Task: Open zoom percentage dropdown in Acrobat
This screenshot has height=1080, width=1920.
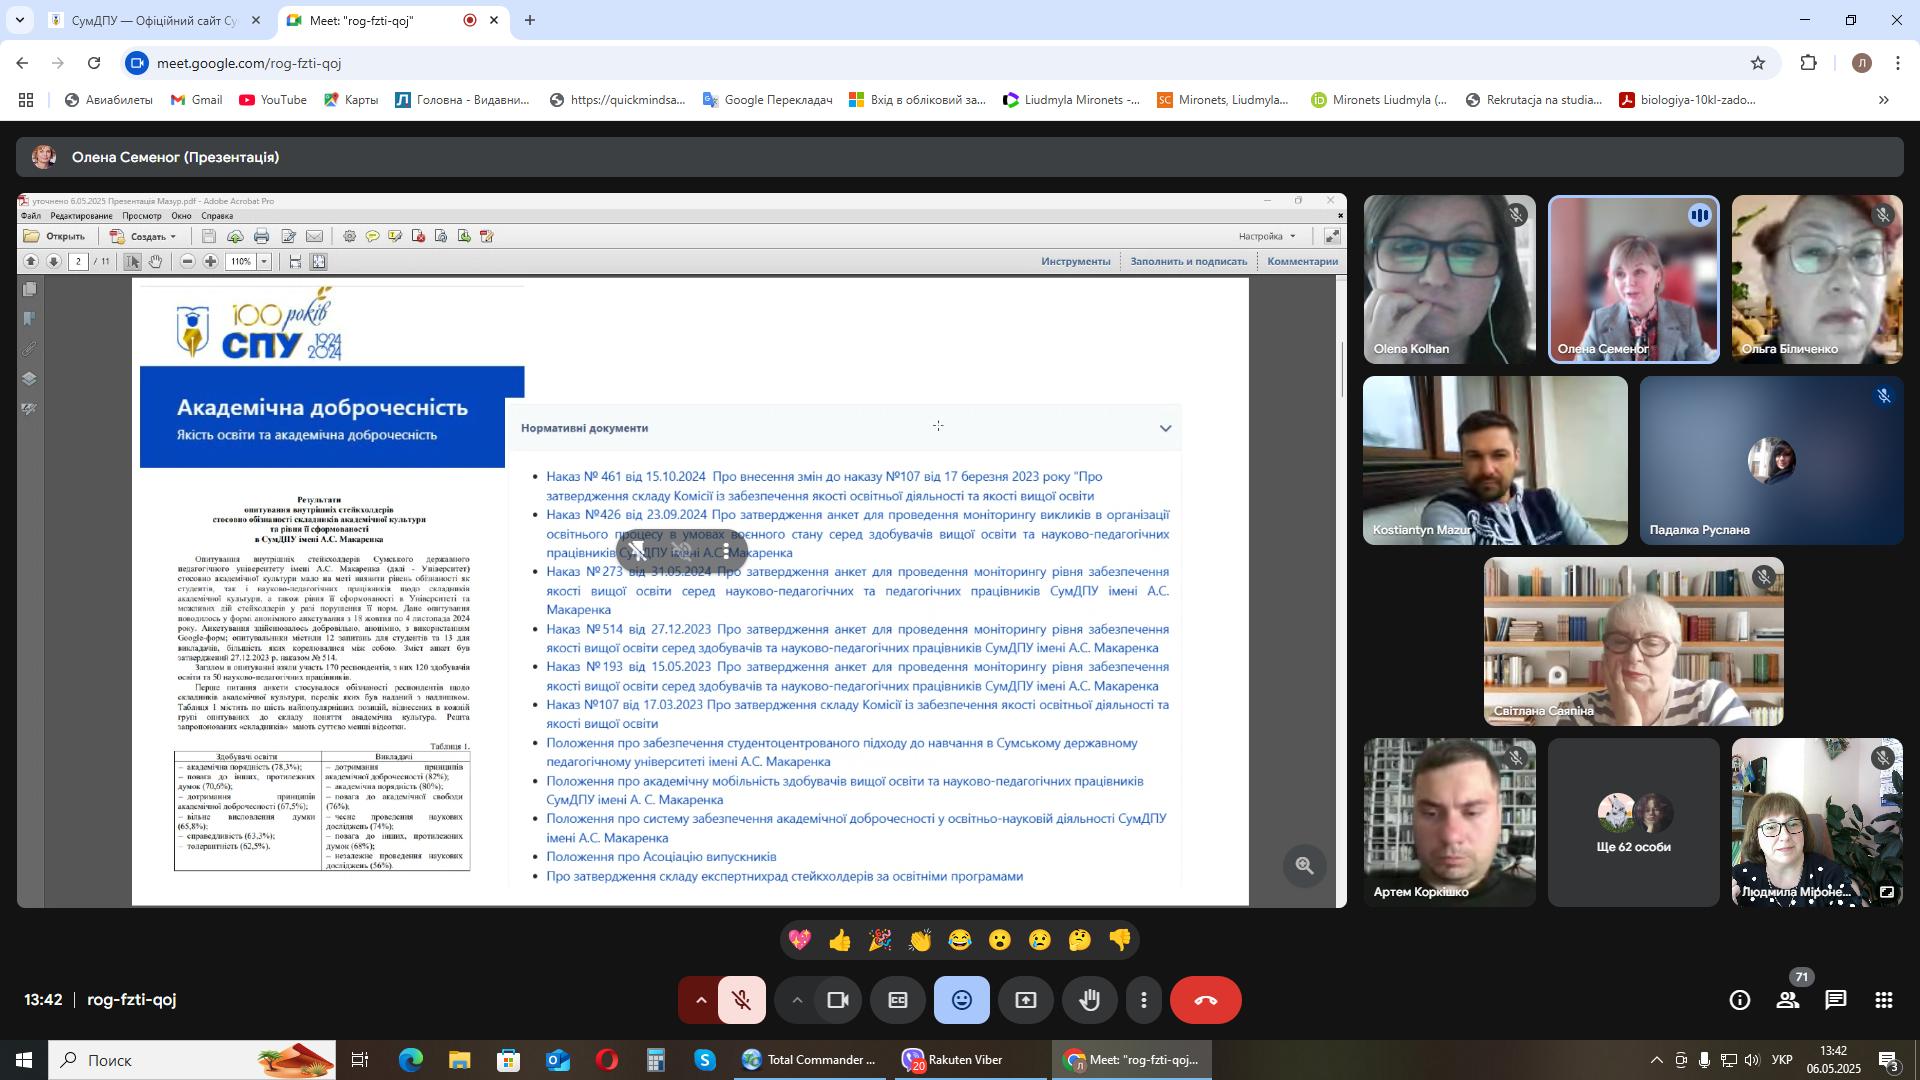Action: (265, 262)
